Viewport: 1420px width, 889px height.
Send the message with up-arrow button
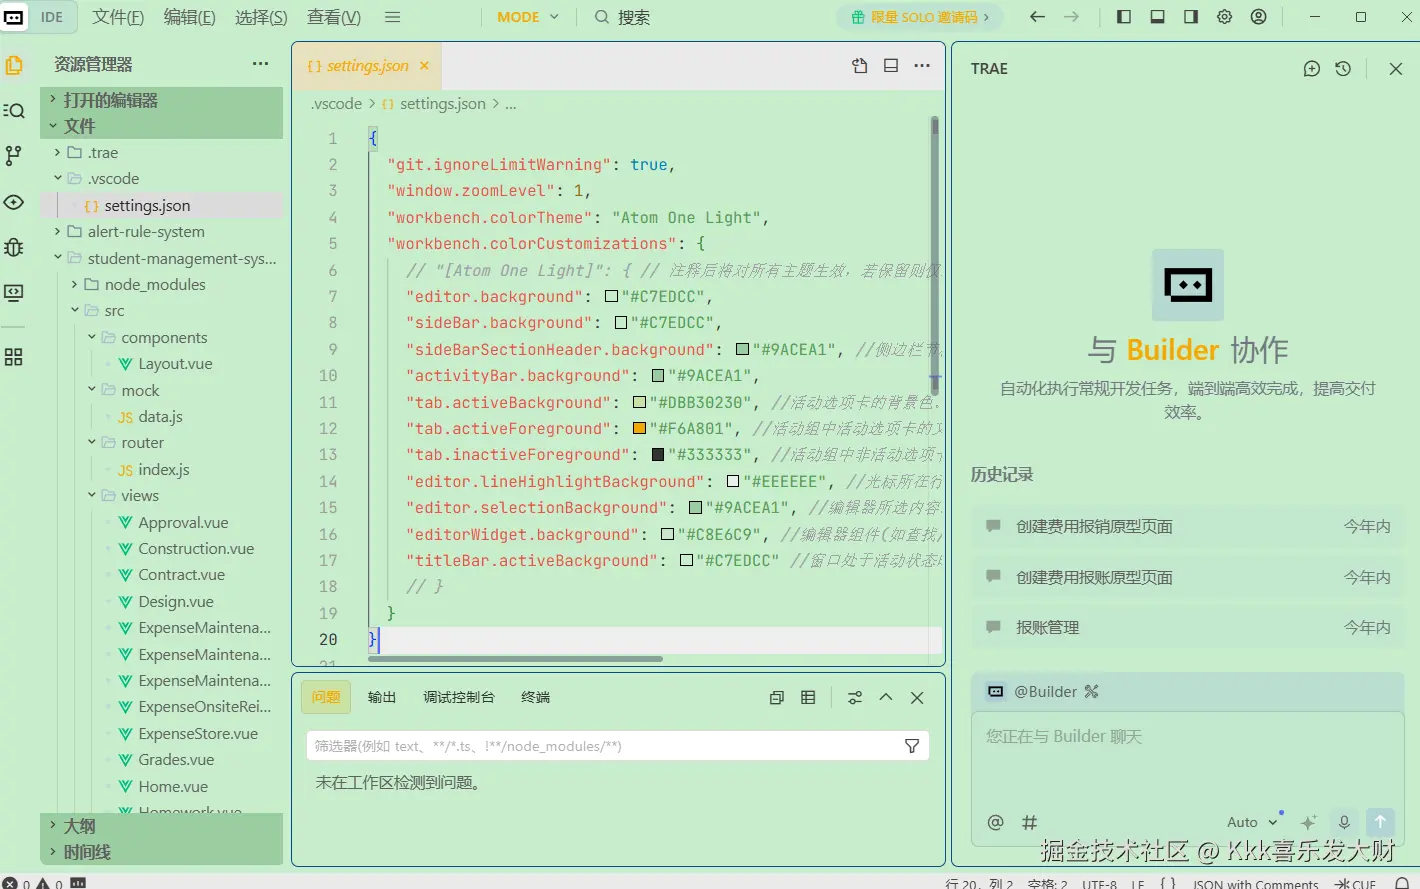[1380, 822]
